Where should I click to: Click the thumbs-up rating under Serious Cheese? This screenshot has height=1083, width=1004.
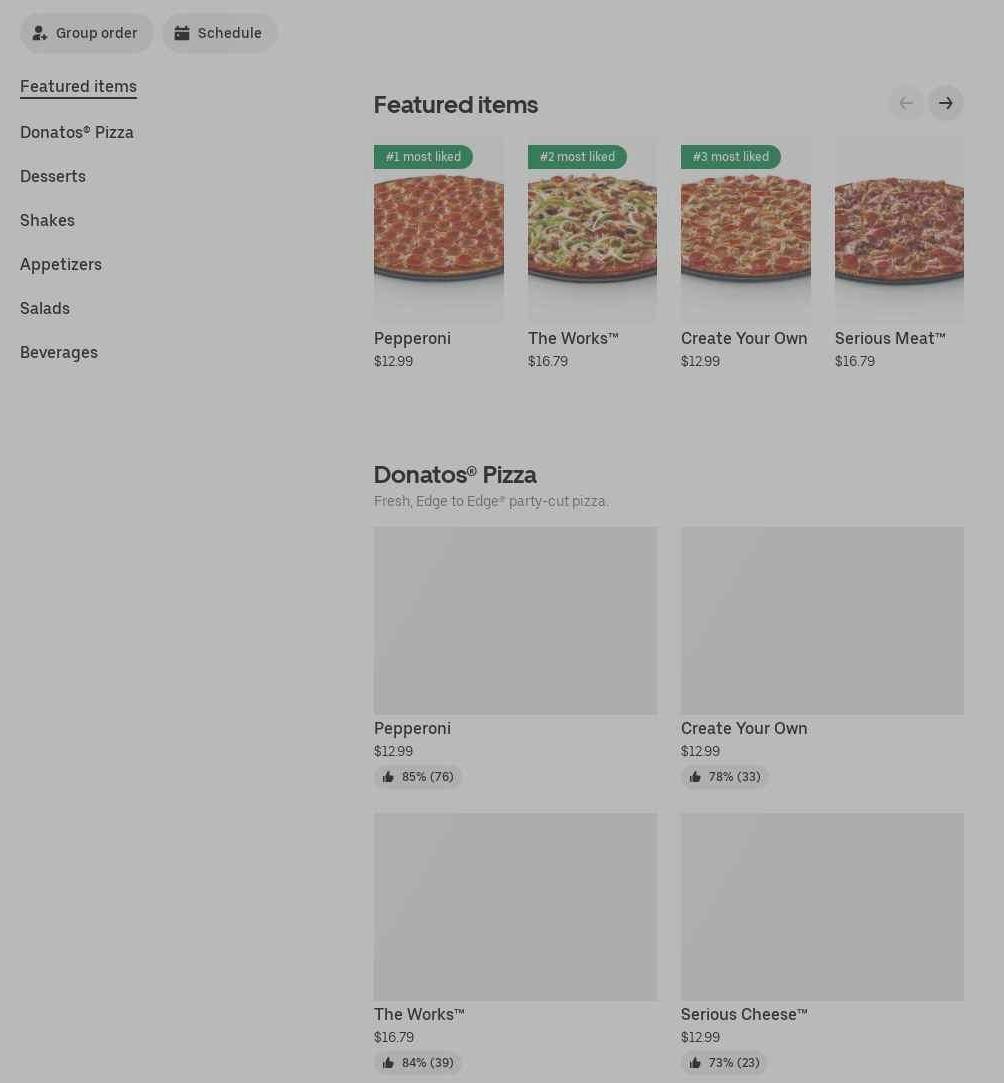(x=725, y=1063)
